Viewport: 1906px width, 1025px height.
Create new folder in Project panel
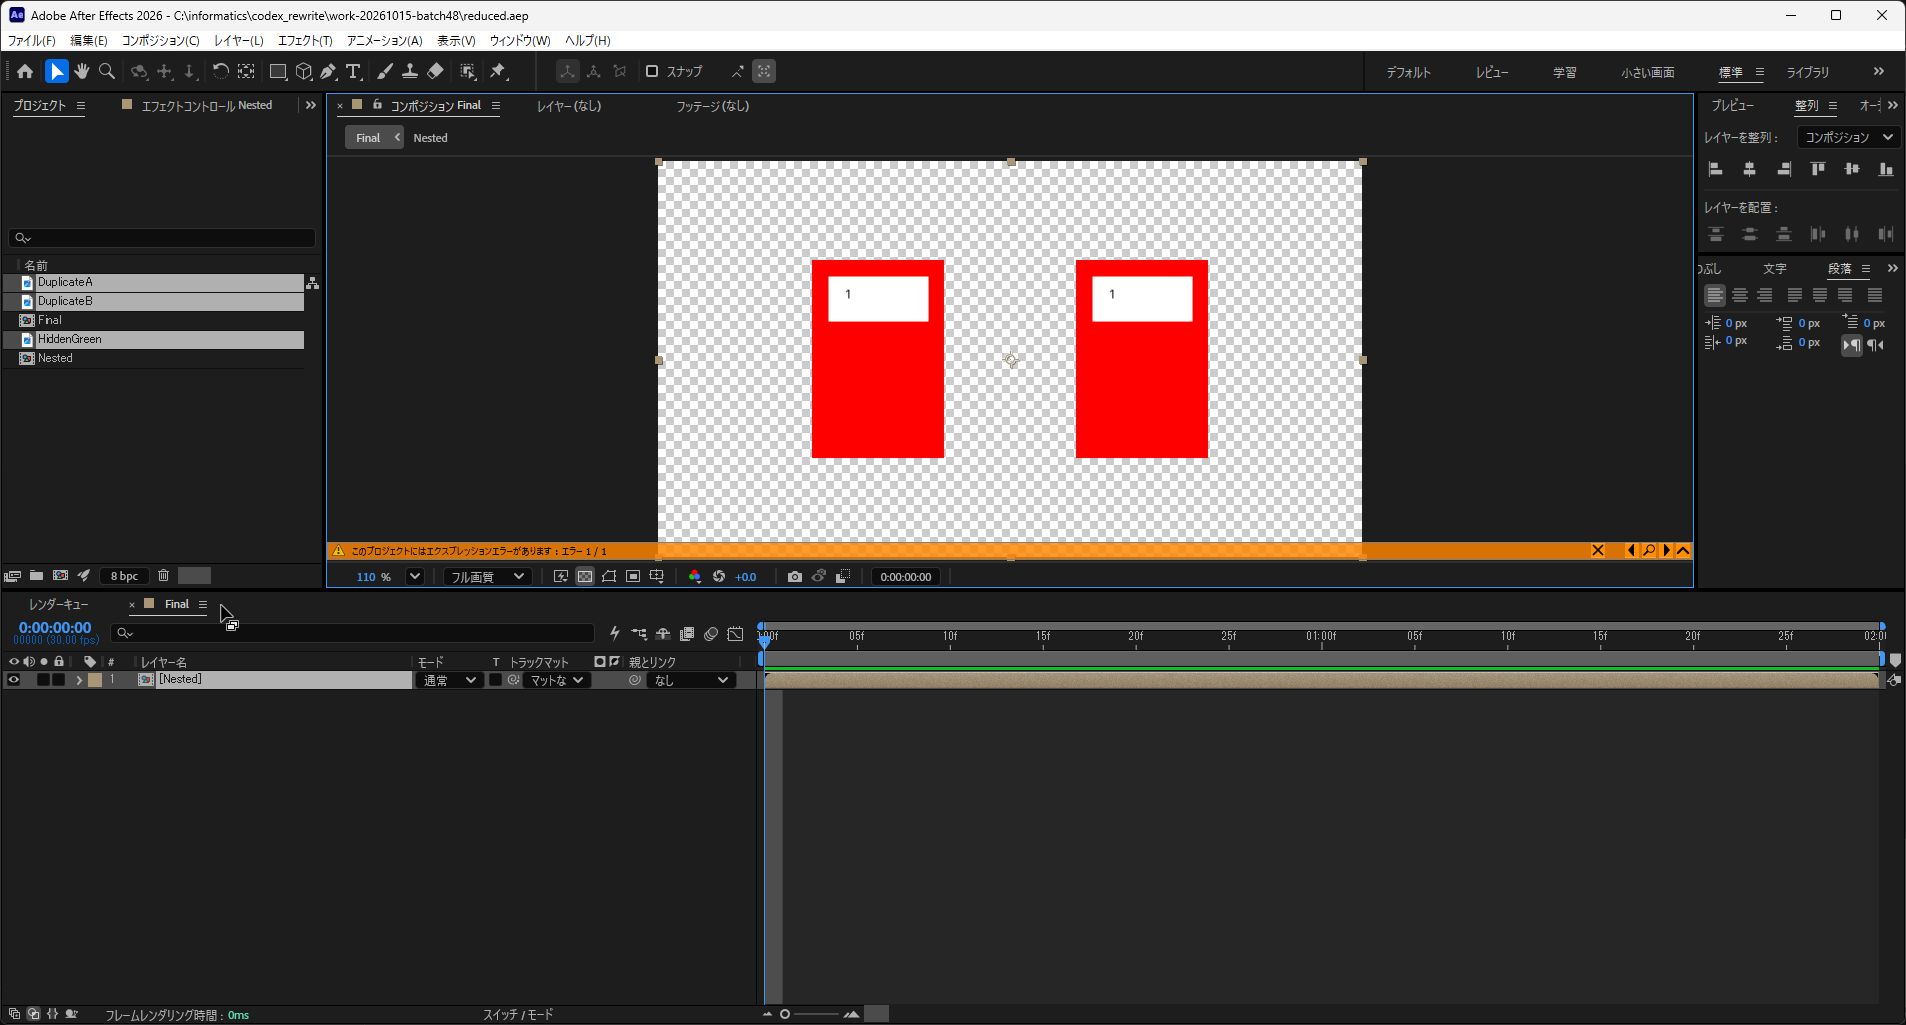[x=36, y=575]
